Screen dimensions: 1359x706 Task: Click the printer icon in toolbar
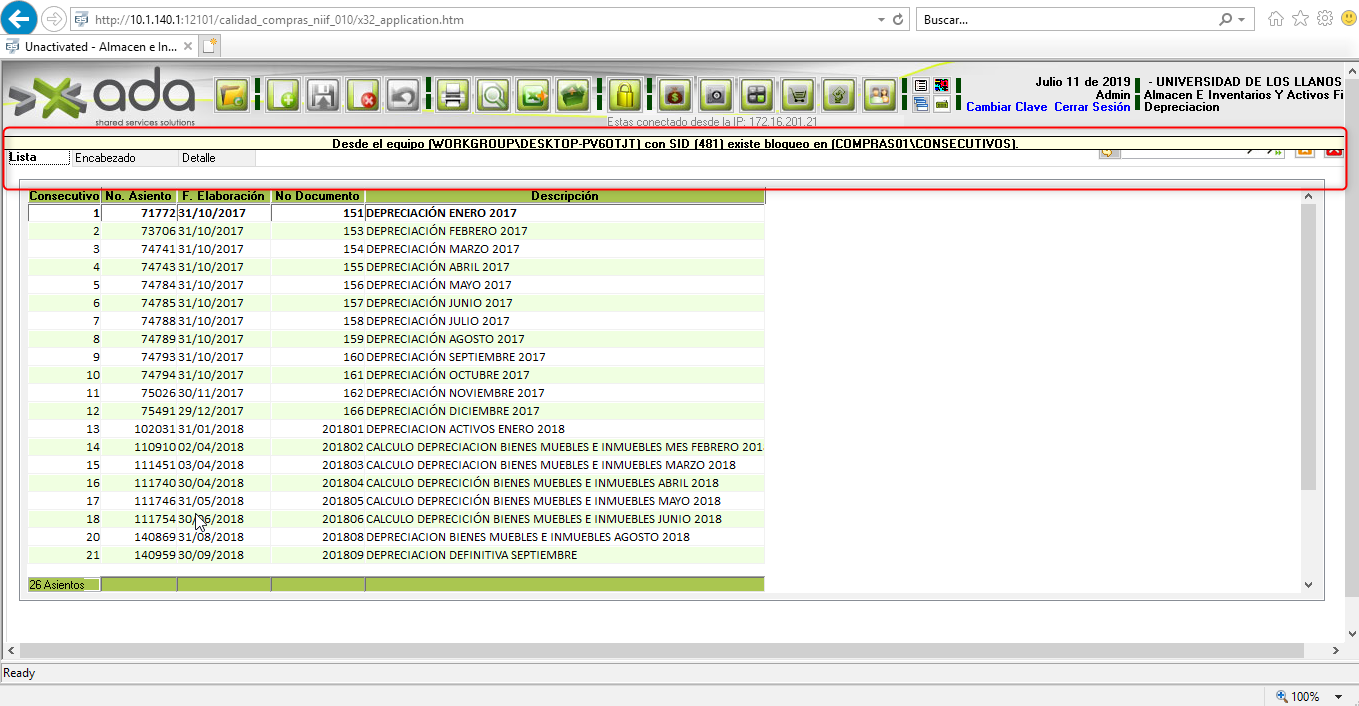click(453, 96)
